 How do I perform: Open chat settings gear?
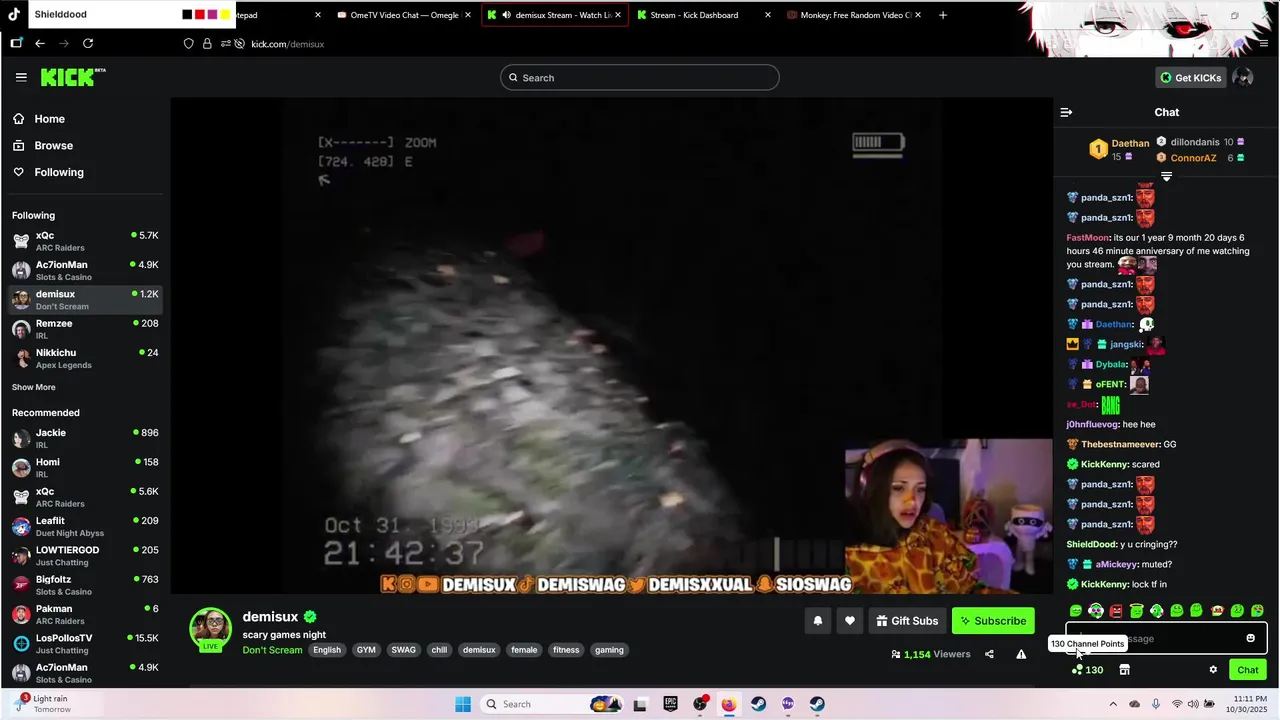tap(1213, 670)
